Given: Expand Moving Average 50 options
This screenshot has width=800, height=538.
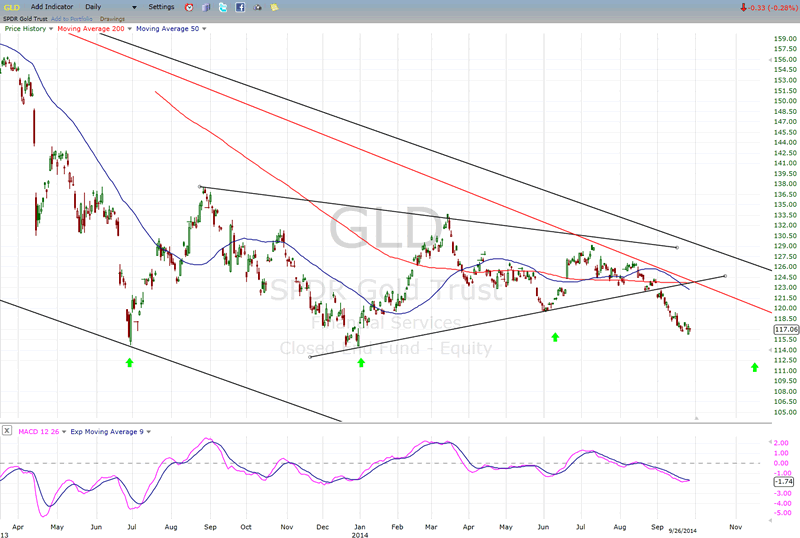Looking at the screenshot, I should point(204,29).
